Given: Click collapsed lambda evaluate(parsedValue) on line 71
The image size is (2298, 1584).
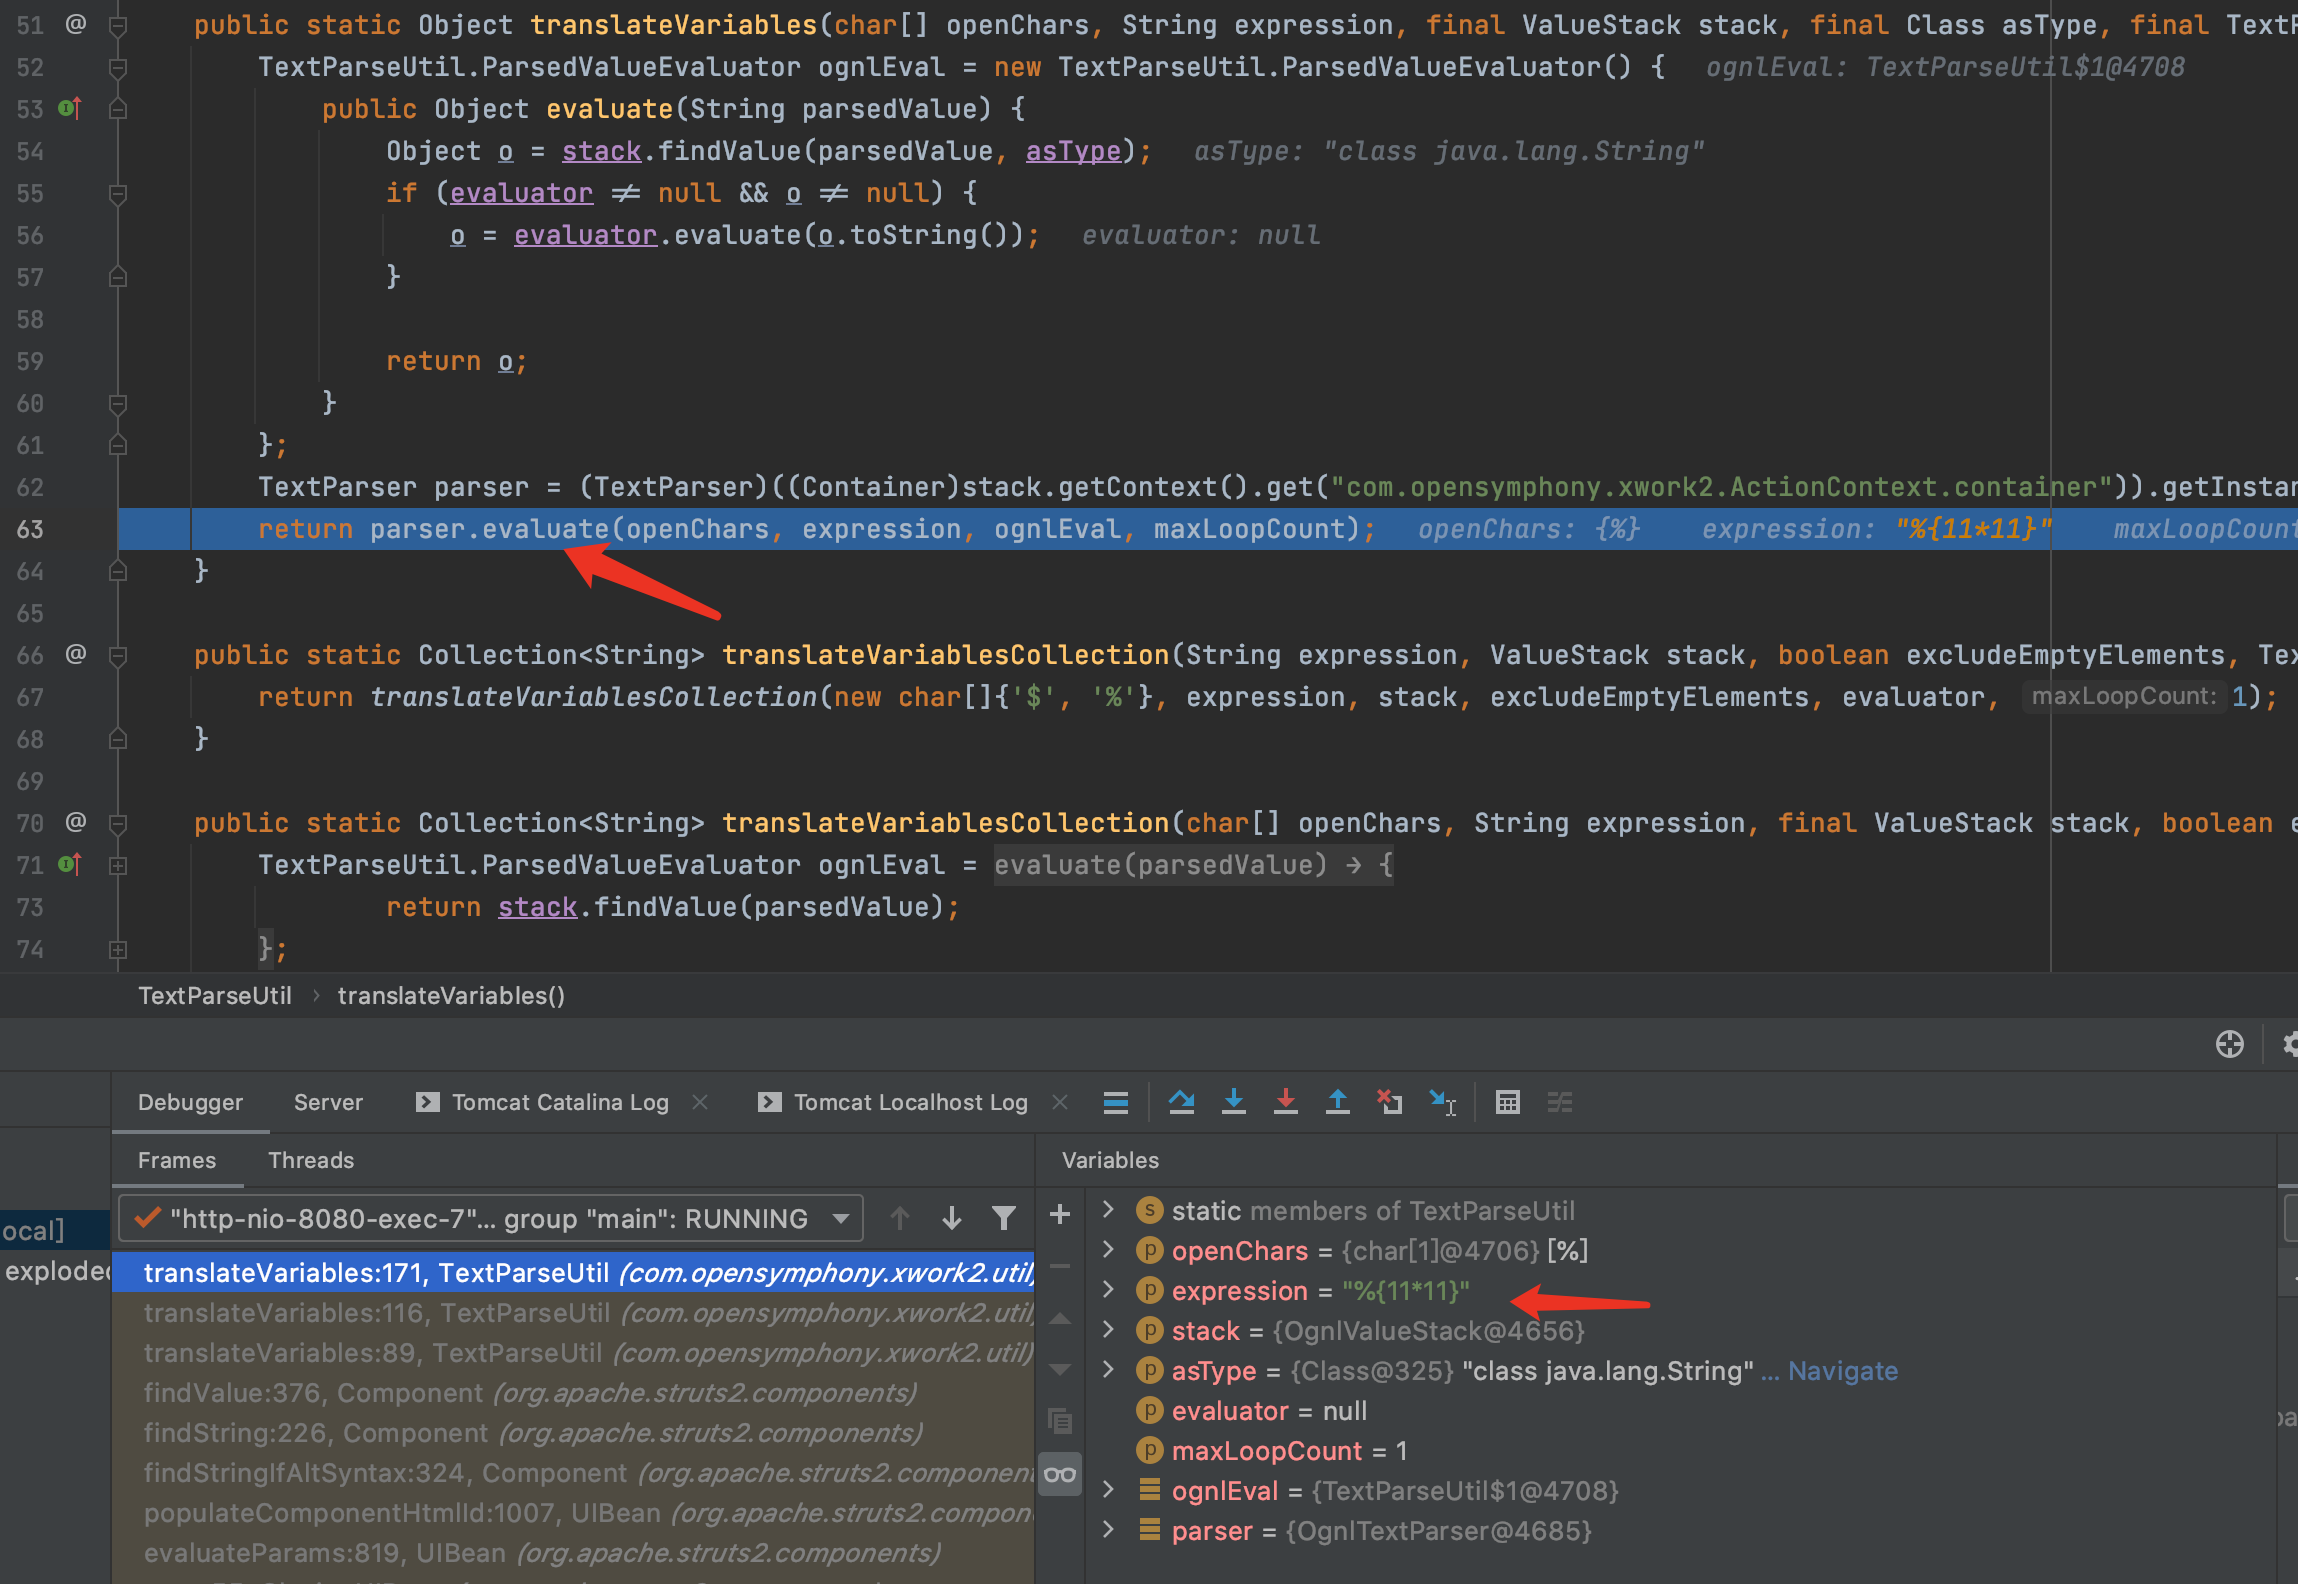Looking at the screenshot, I should (1193, 864).
